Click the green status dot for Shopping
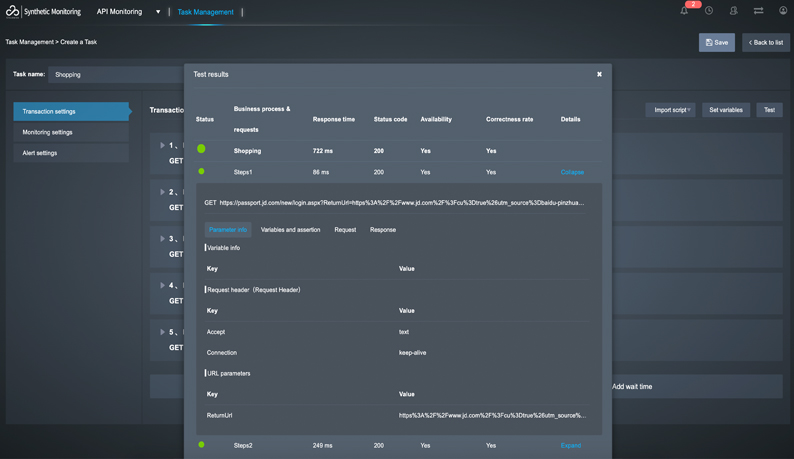794x459 pixels. click(201, 148)
